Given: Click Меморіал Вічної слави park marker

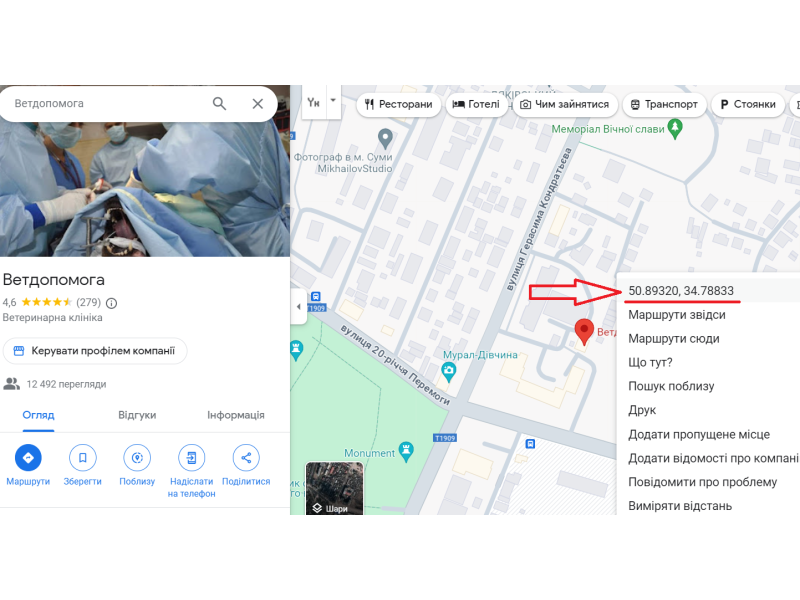Looking at the screenshot, I should pyautogui.click(x=675, y=129).
